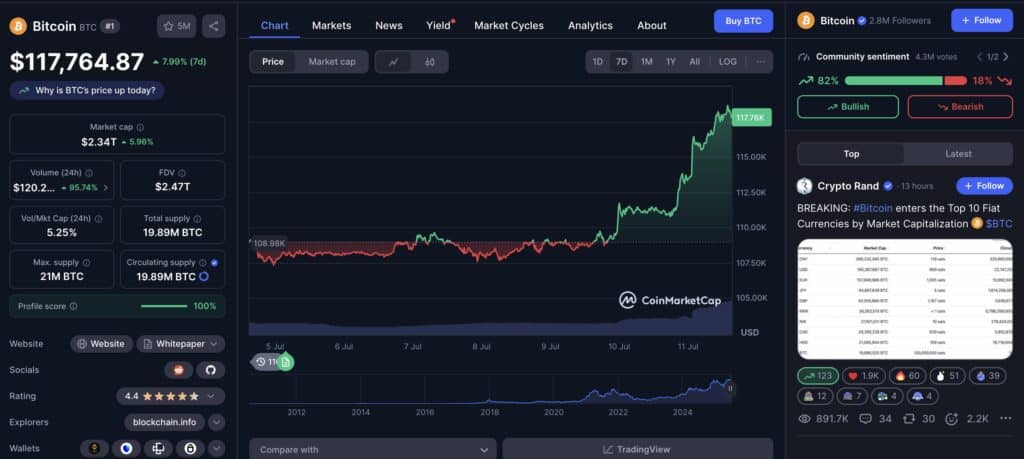The height and width of the screenshot is (459, 1024).
Task: Click the Volume (24h) info icon
Action: pyautogui.click(x=89, y=173)
